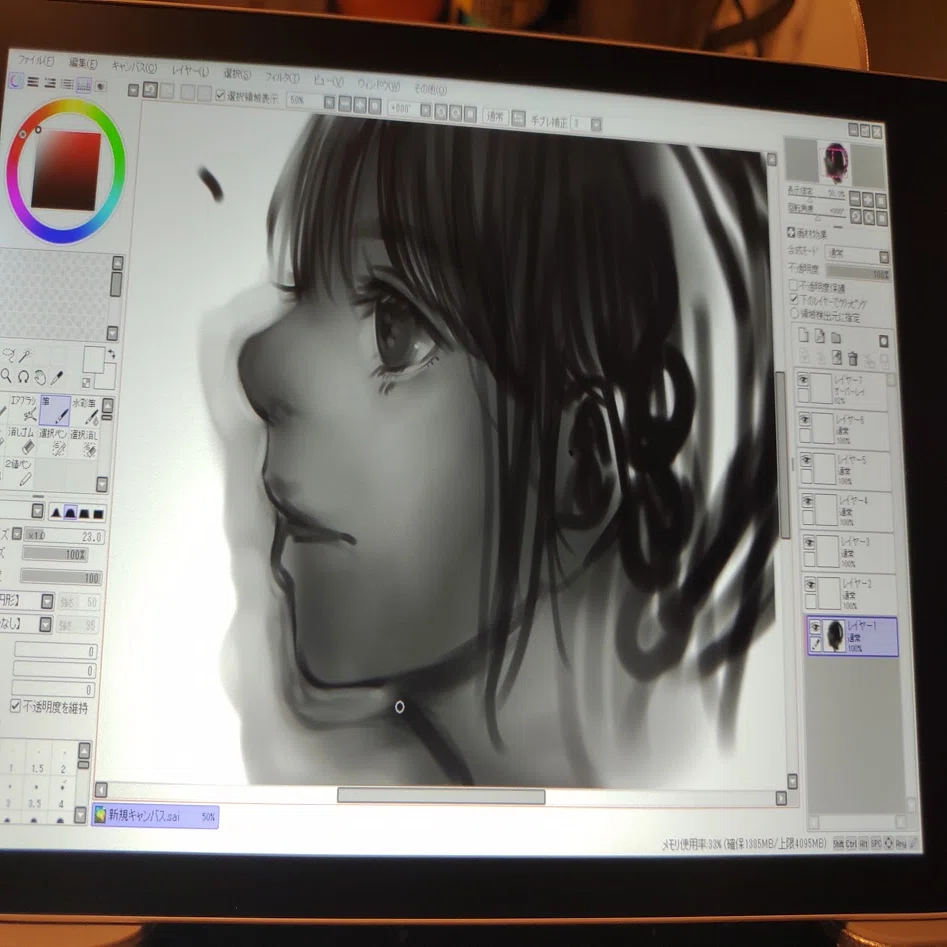Adjust the brush size 23.0 slider

pyautogui.click(x=65, y=536)
